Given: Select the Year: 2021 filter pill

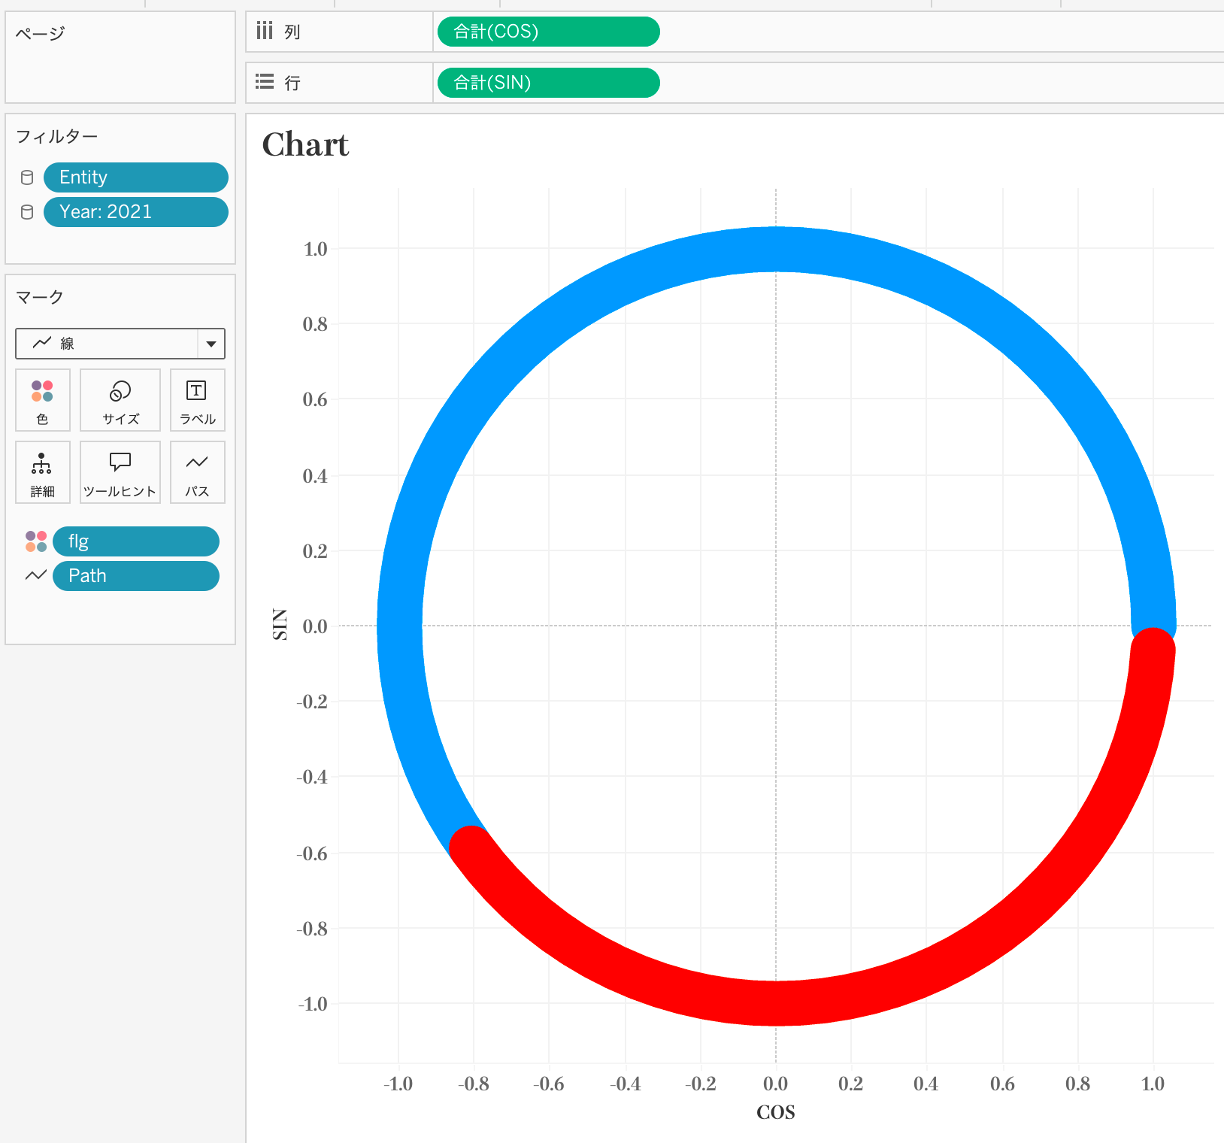Looking at the screenshot, I should click(136, 212).
